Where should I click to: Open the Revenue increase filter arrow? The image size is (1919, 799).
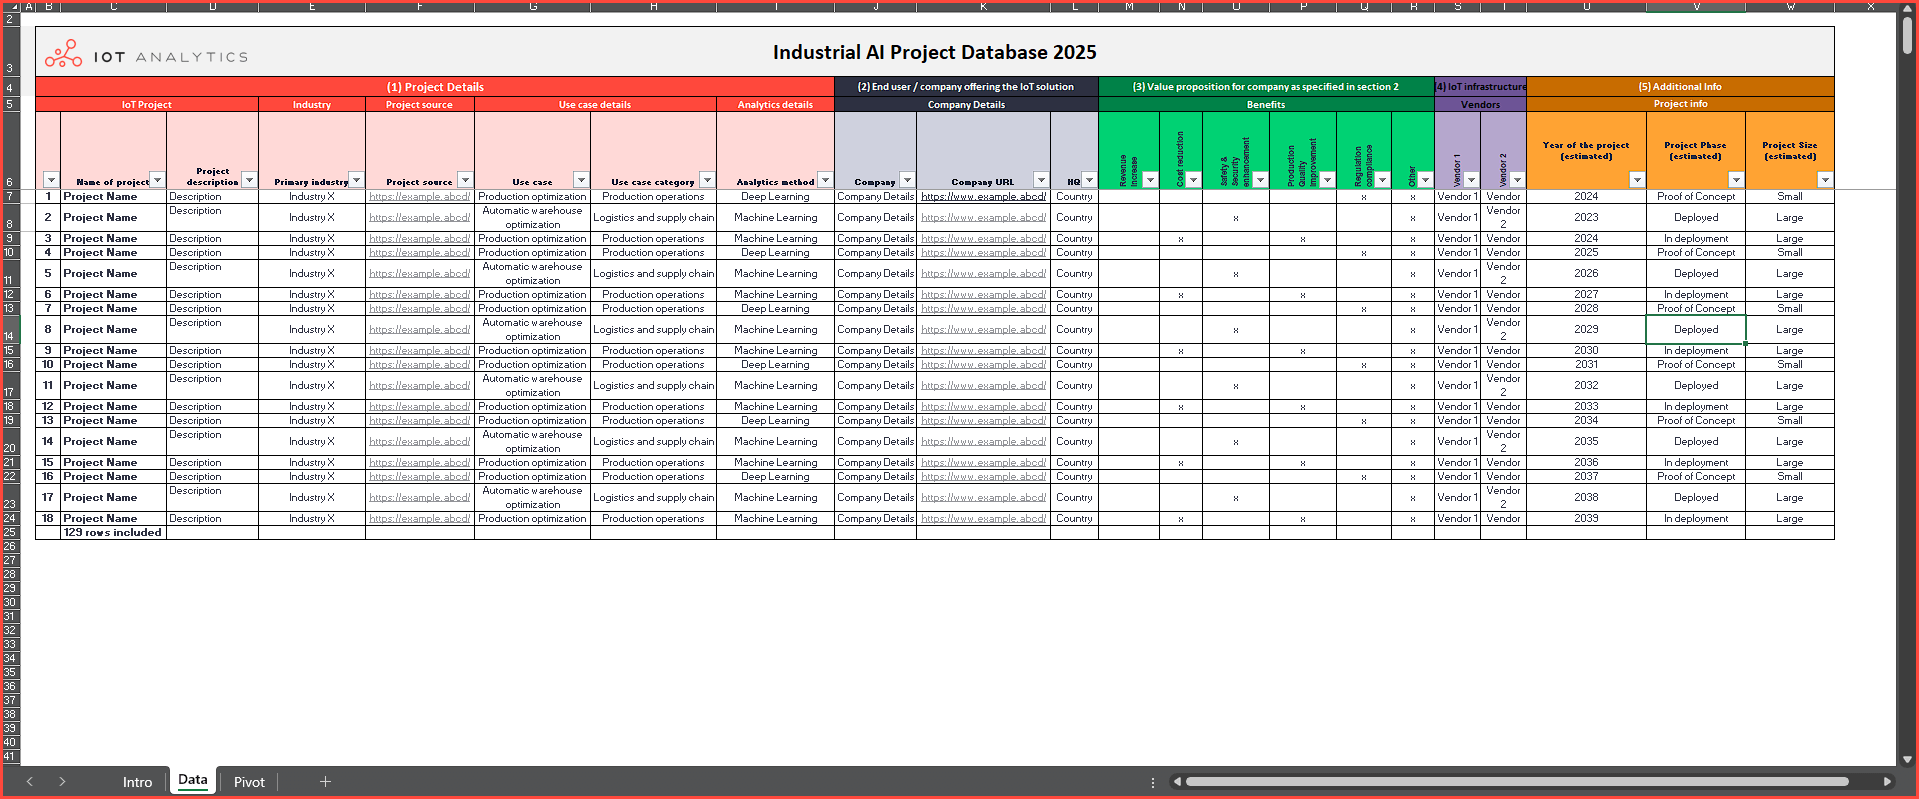point(1150,180)
